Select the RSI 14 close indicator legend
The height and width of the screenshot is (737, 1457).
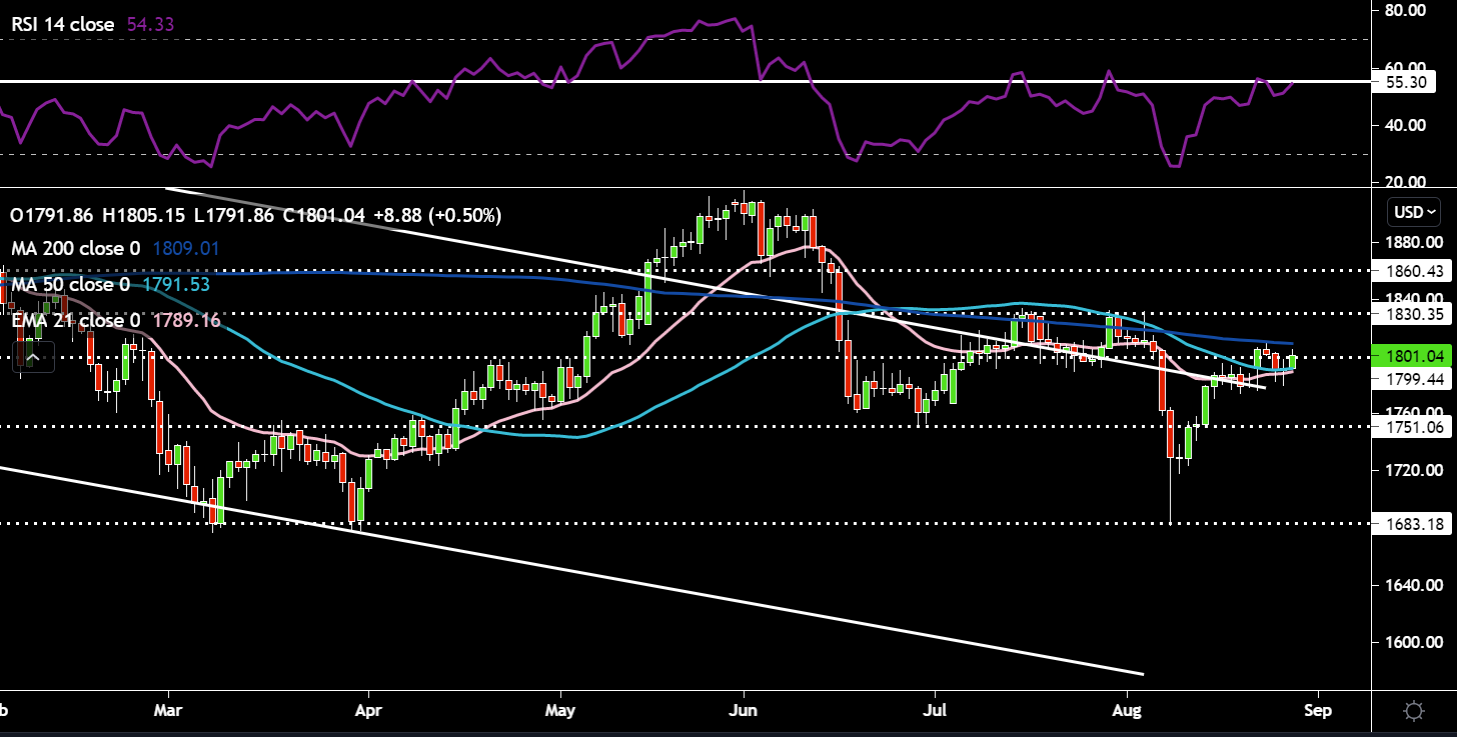pyautogui.click(x=65, y=25)
